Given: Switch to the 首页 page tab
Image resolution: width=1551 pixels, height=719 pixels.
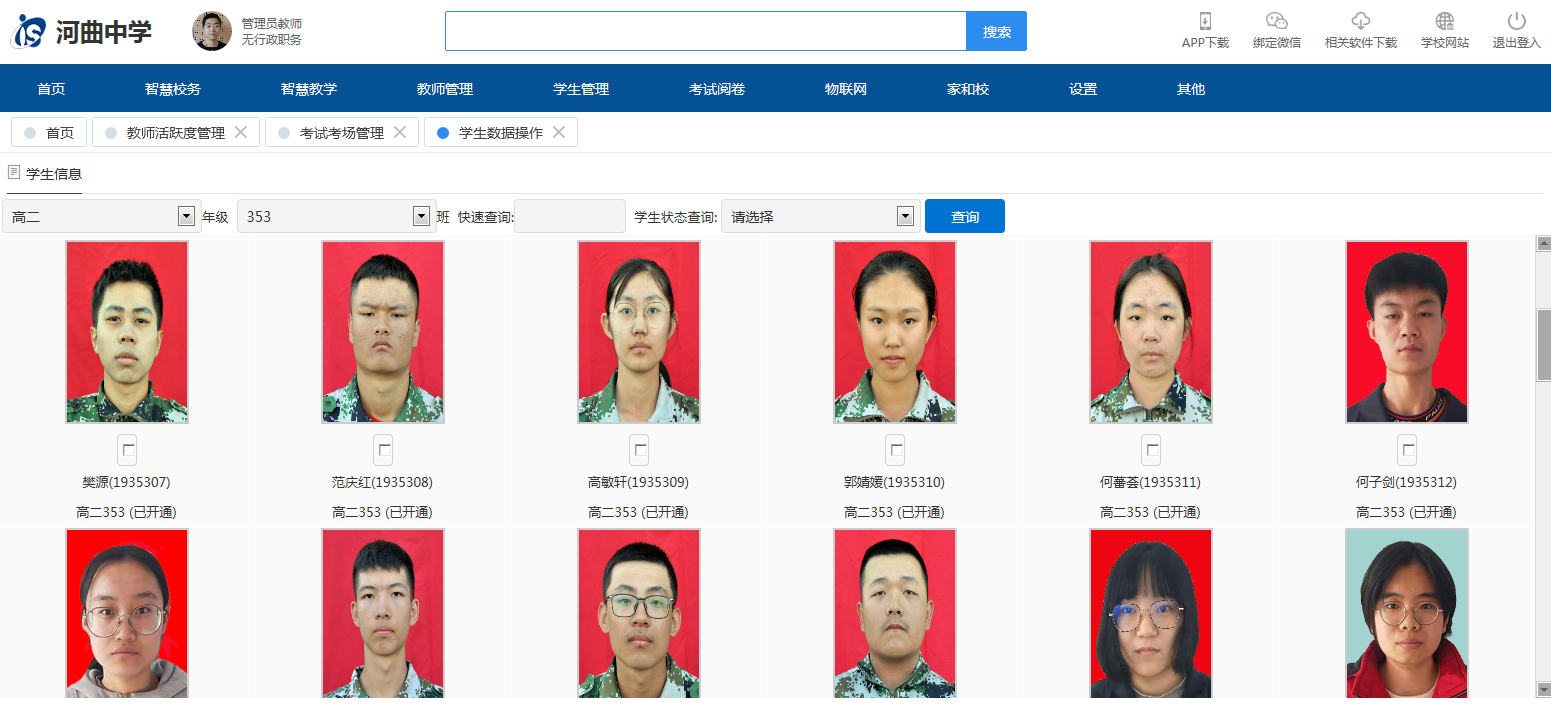Looking at the screenshot, I should tap(49, 132).
